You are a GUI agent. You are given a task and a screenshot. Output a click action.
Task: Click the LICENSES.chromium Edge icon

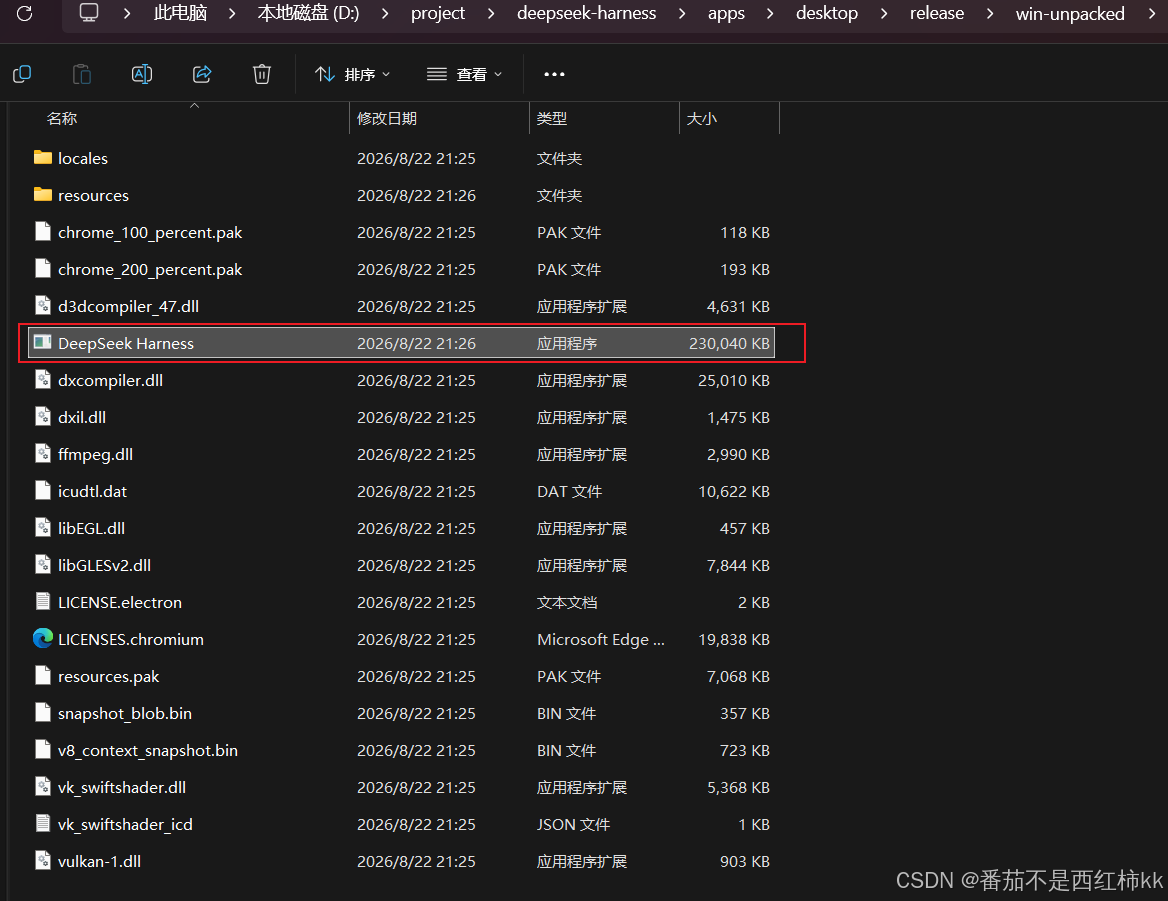(43, 639)
